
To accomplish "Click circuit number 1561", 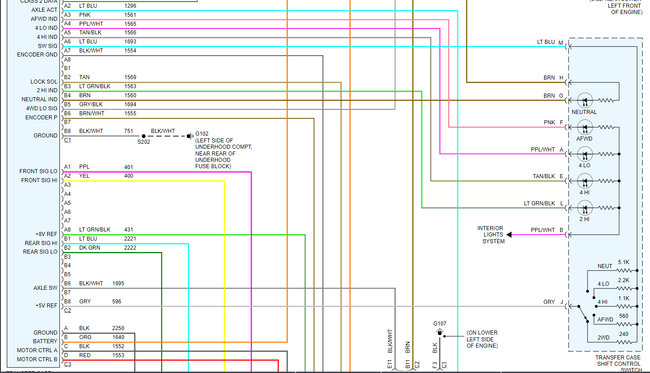I will tap(130, 15).
